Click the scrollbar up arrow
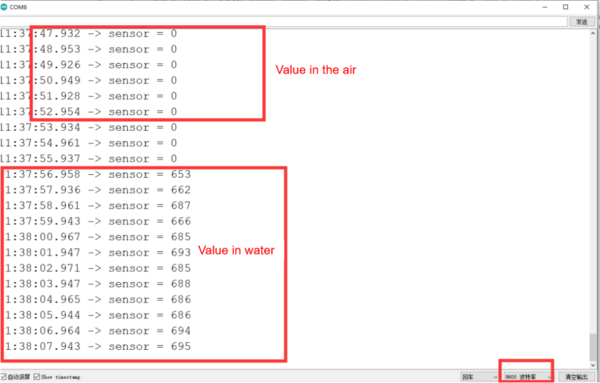The width and height of the screenshot is (600, 383). [x=593, y=34]
